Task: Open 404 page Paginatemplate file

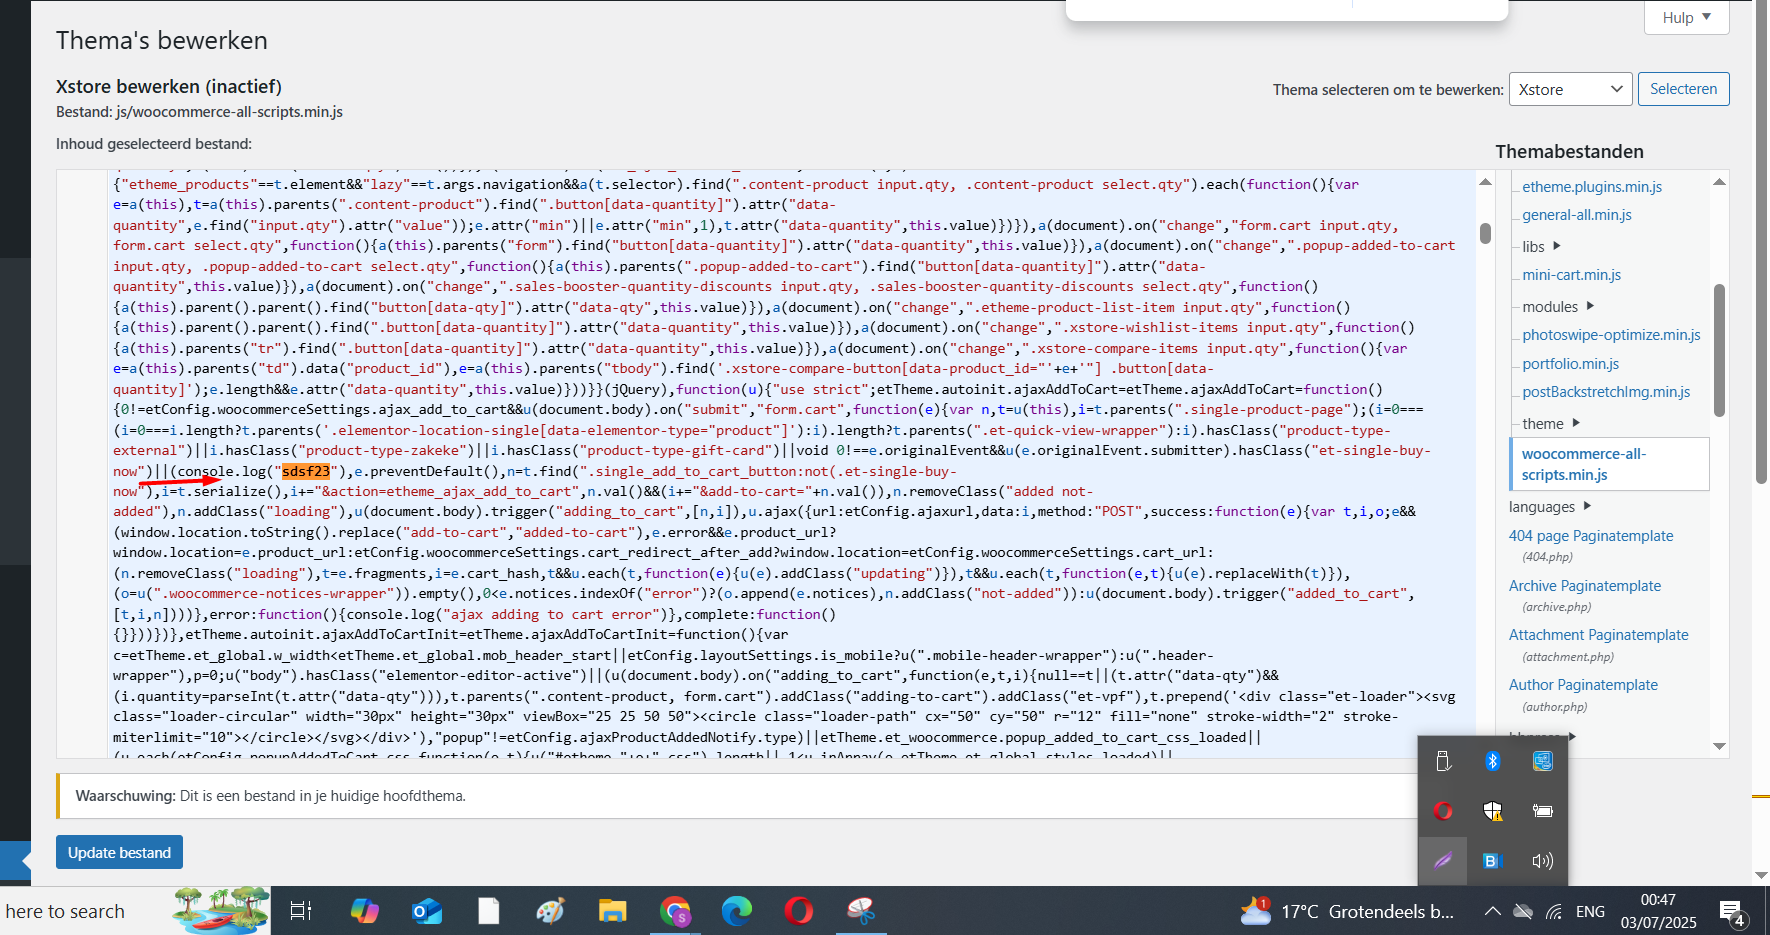Action: (1591, 536)
